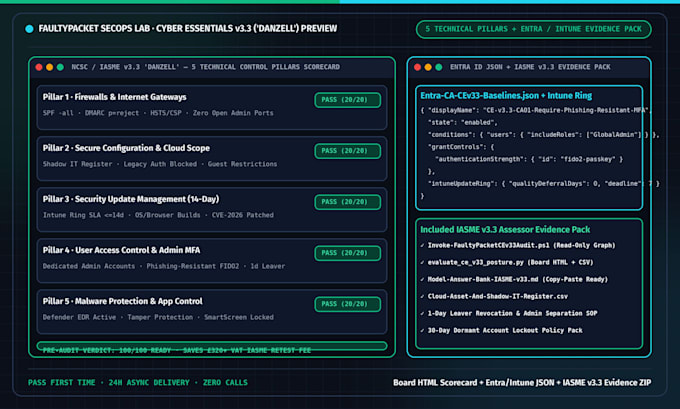The height and width of the screenshot is (409, 680).
Task: Click the Invoke-FaultyPacketCEv33Audit.ps1 list item
Action: coord(518,245)
